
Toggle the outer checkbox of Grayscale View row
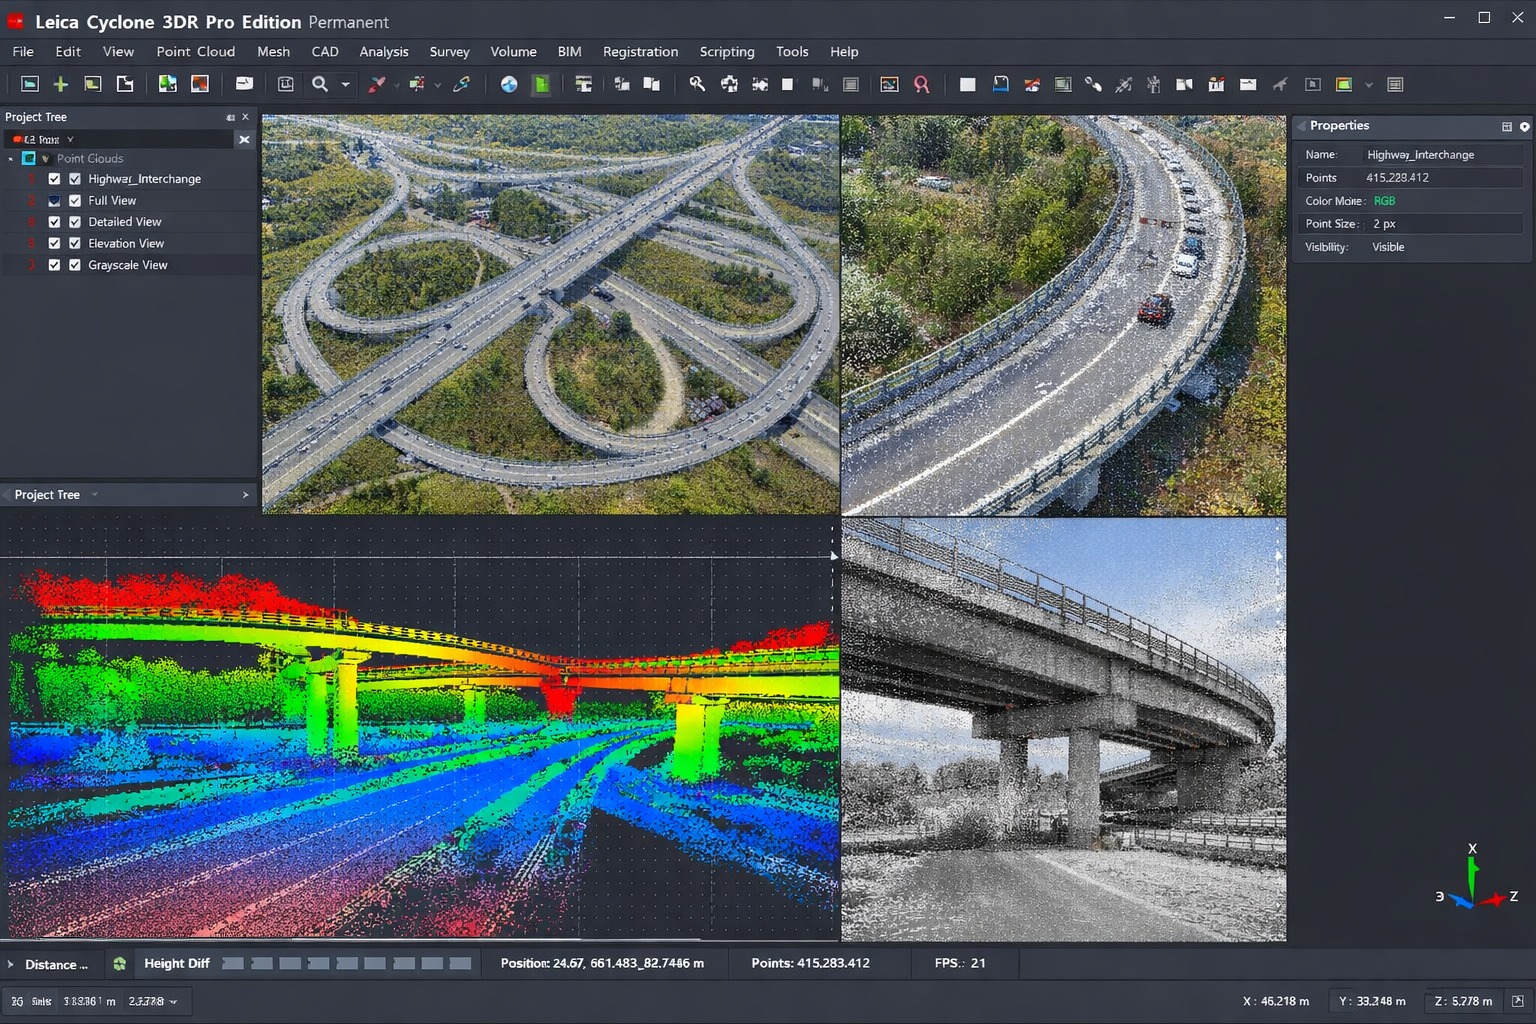click(x=54, y=265)
